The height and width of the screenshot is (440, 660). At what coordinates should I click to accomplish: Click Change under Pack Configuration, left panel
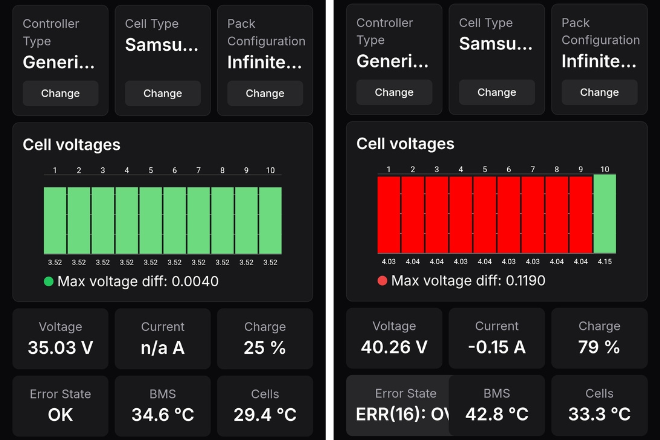pyautogui.click(x=265, y=93)
